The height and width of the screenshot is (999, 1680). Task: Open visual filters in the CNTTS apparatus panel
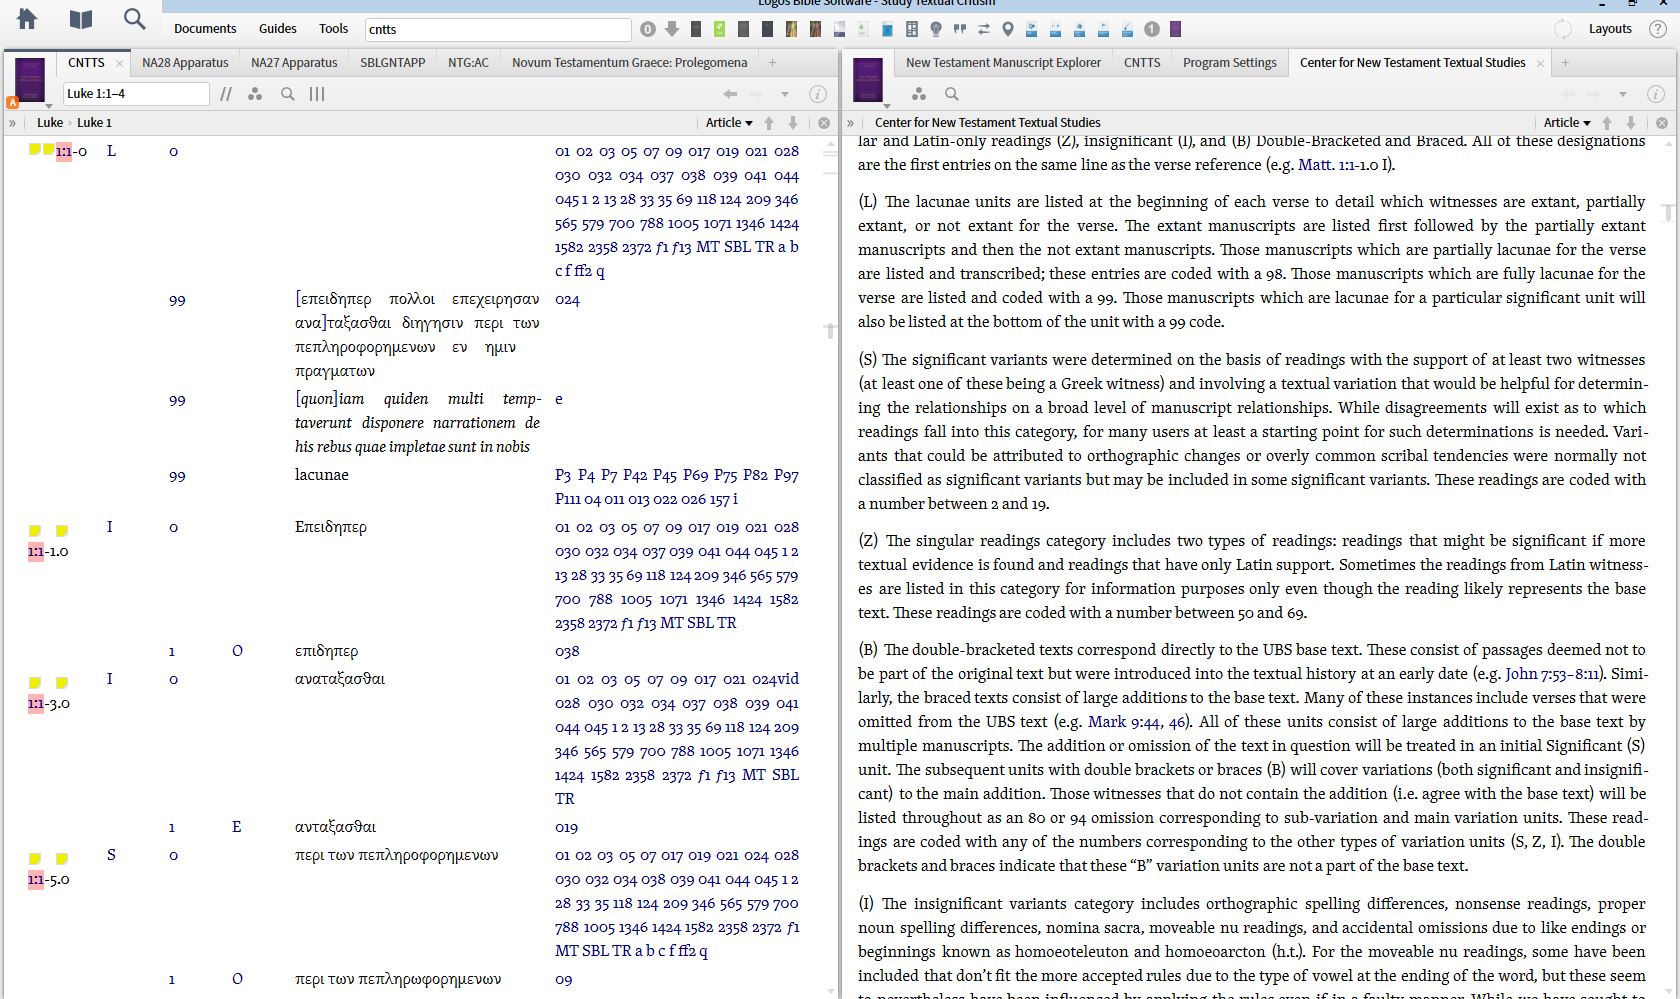255,94
